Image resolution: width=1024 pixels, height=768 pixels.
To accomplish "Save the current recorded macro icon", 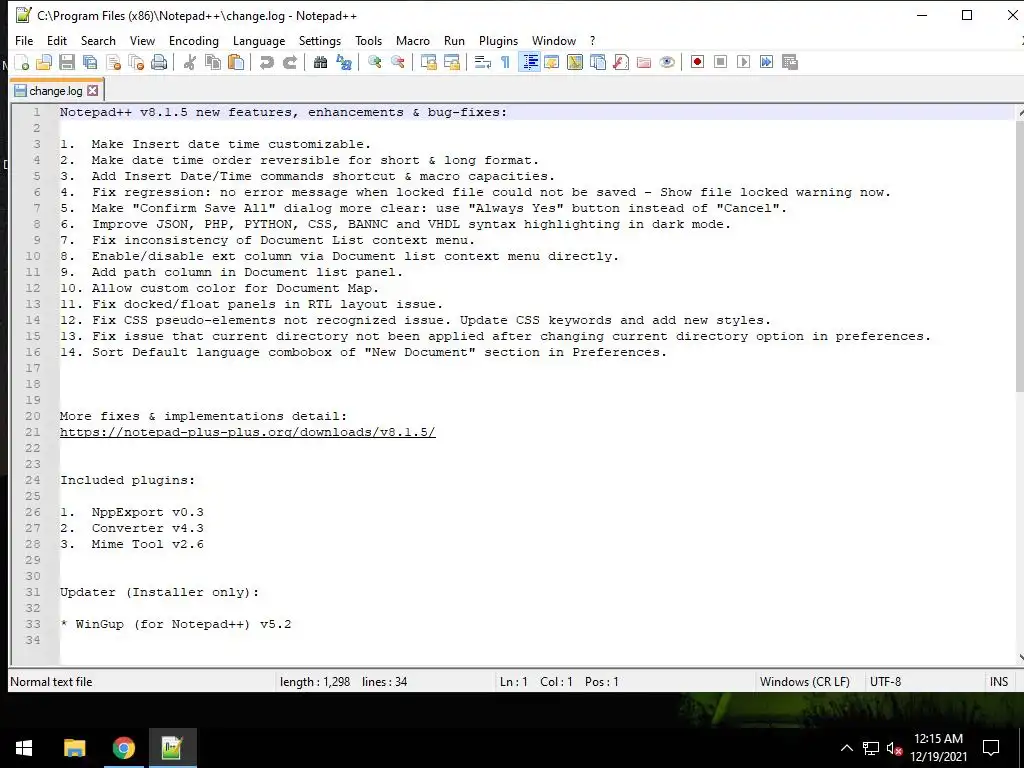I will [x=790, y=62].
